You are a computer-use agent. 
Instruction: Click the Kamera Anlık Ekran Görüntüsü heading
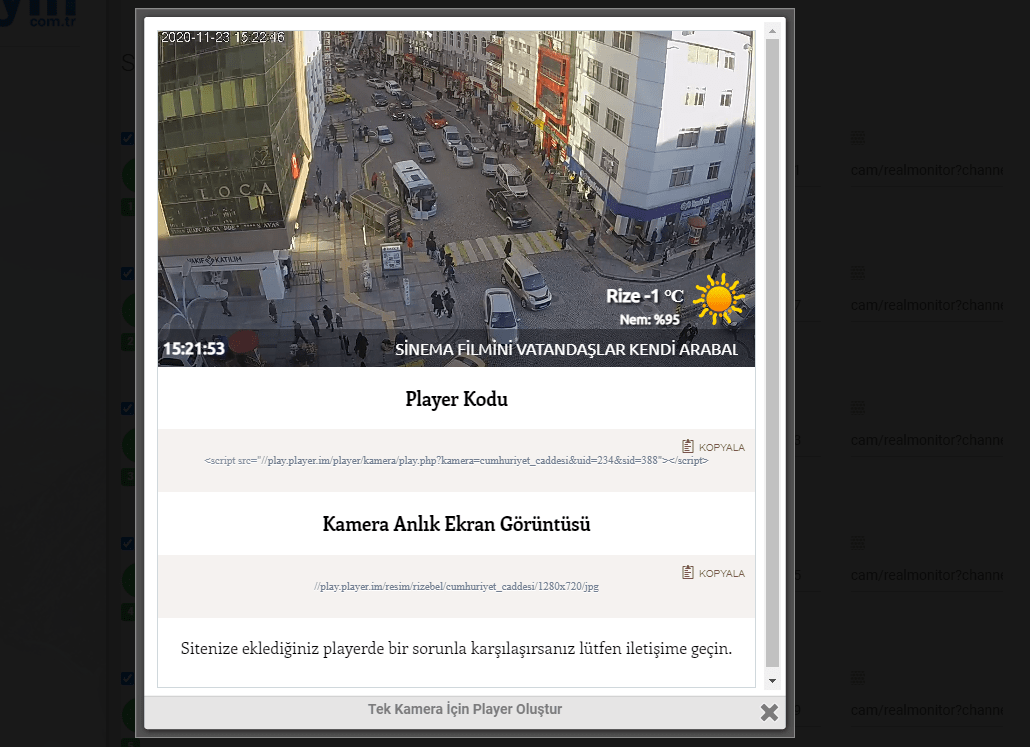(456, 524)
